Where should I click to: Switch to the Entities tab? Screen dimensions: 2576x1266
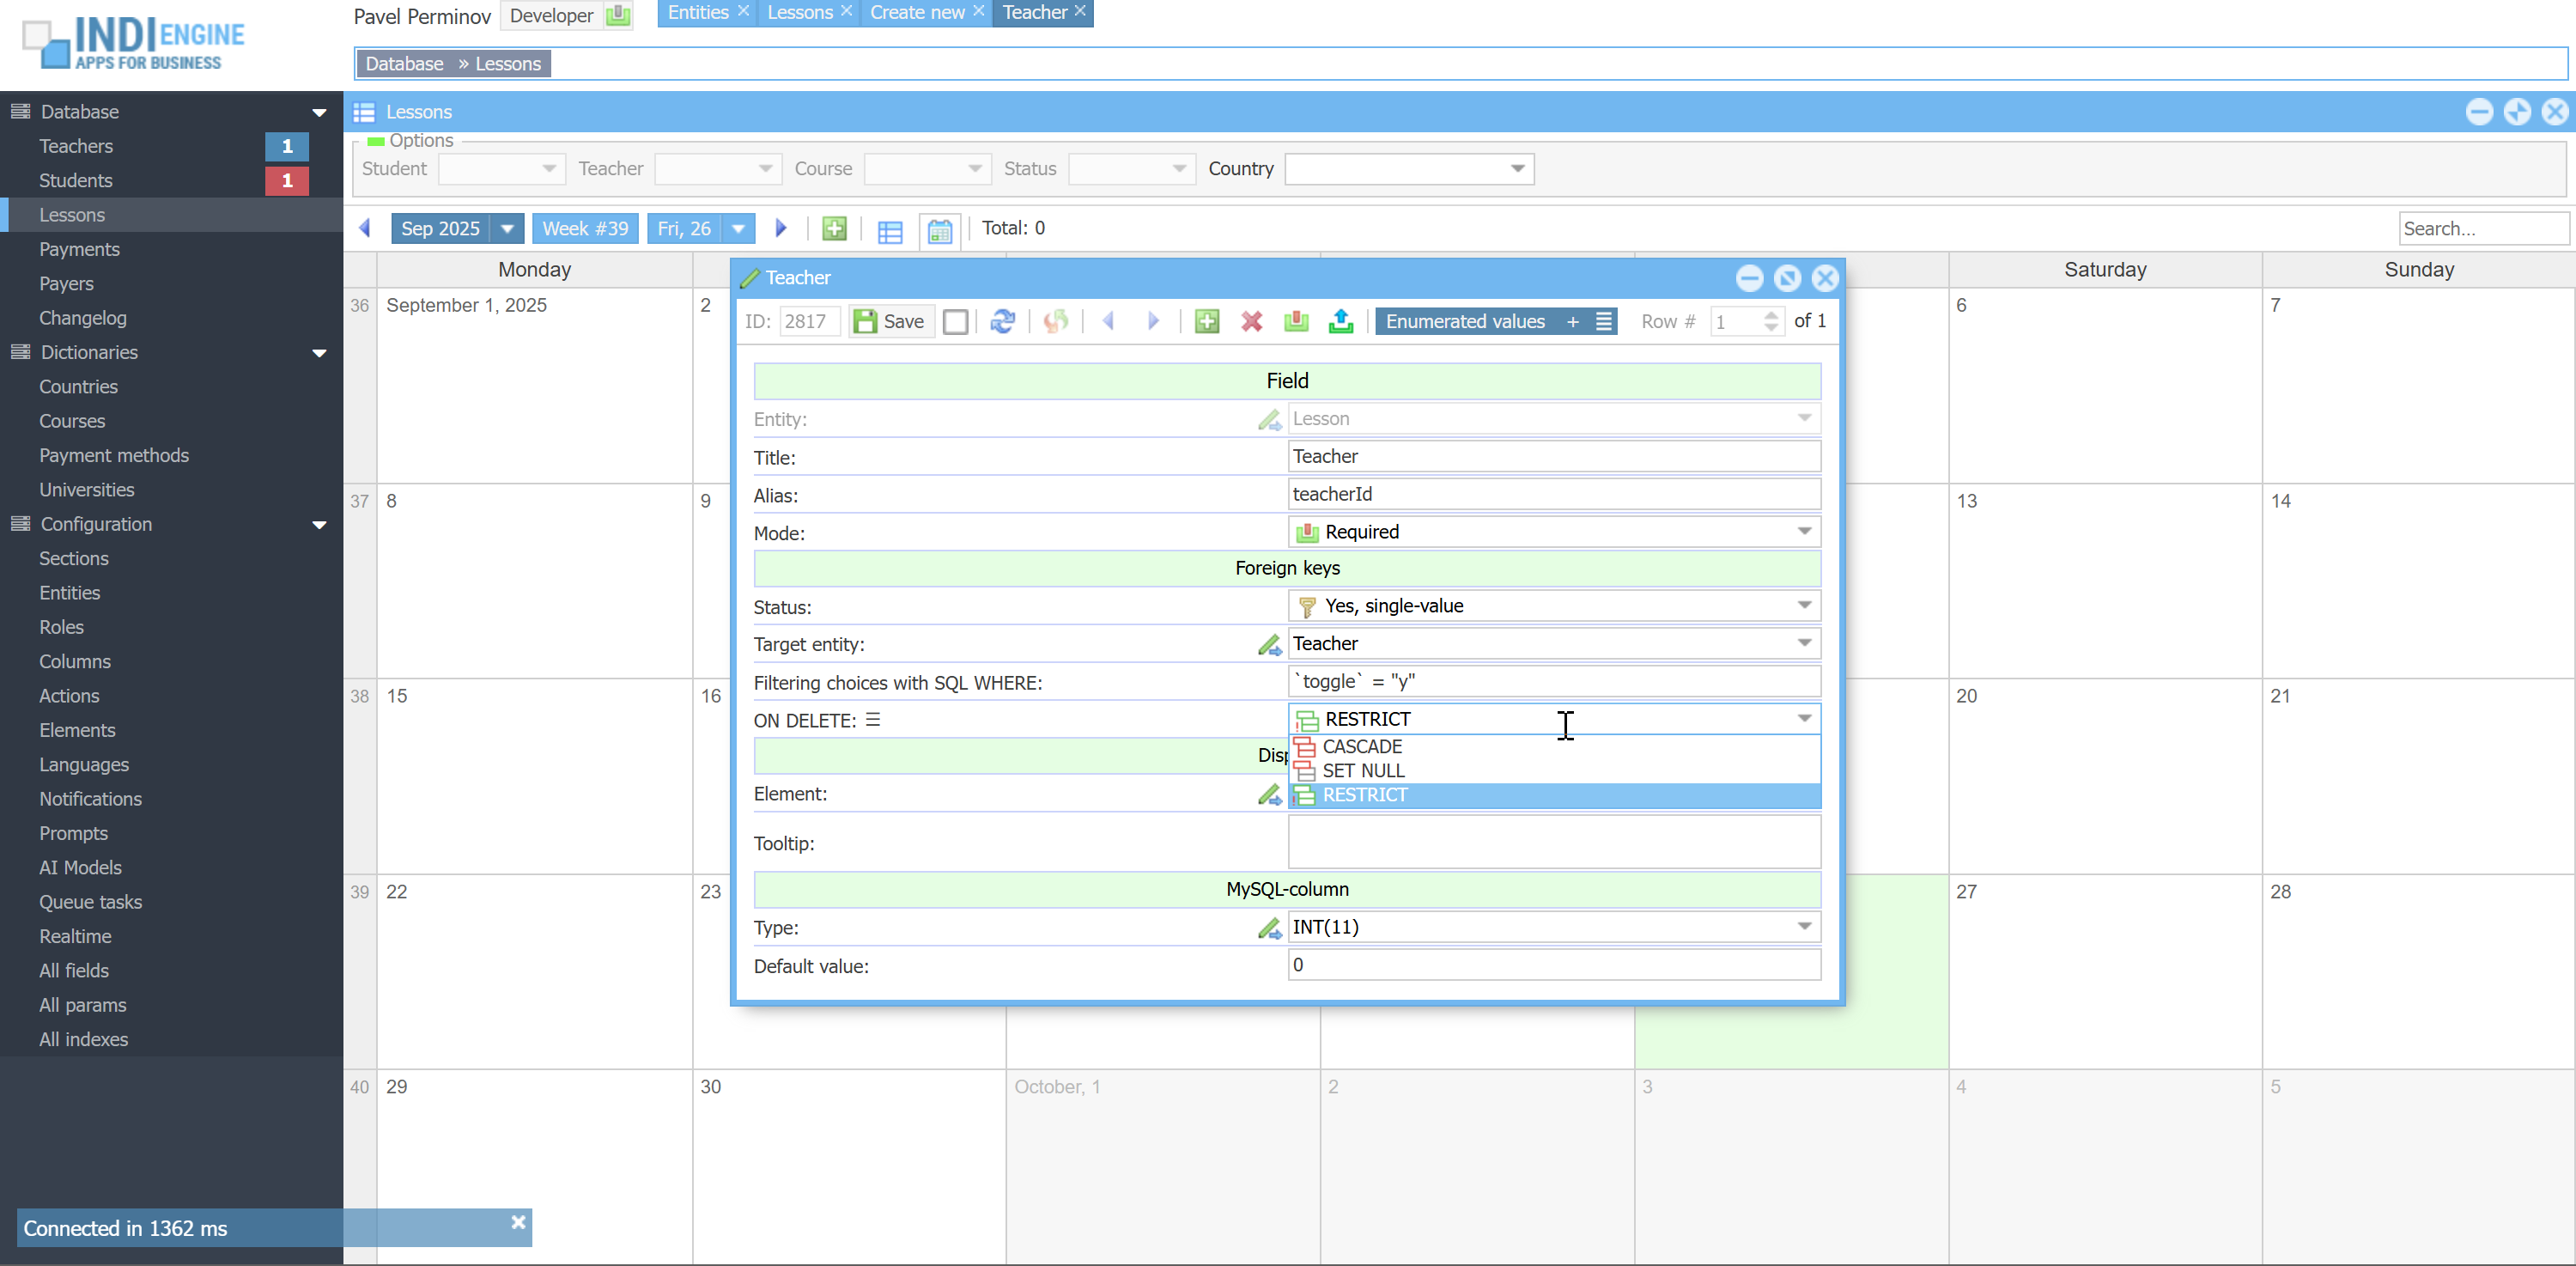697,13
